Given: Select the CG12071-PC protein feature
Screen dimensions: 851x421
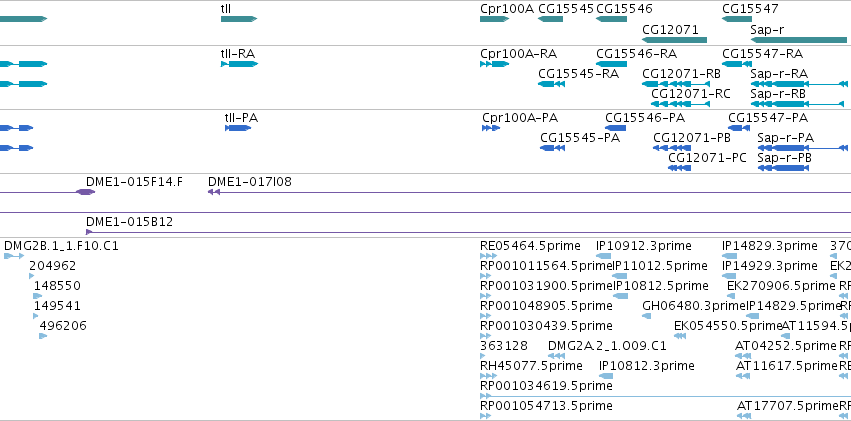Looking at the screenshot, I should (x=679, y=168).
